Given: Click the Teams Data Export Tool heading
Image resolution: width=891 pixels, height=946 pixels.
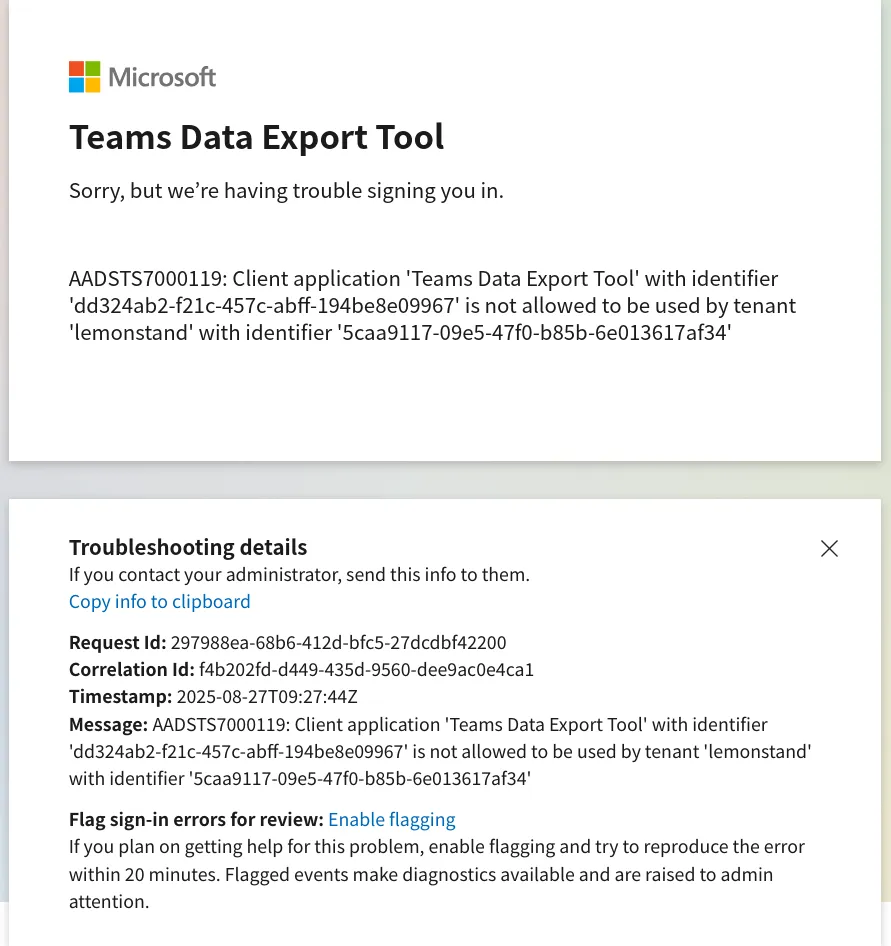Looking at the screenshot, I should click(256, 137).
